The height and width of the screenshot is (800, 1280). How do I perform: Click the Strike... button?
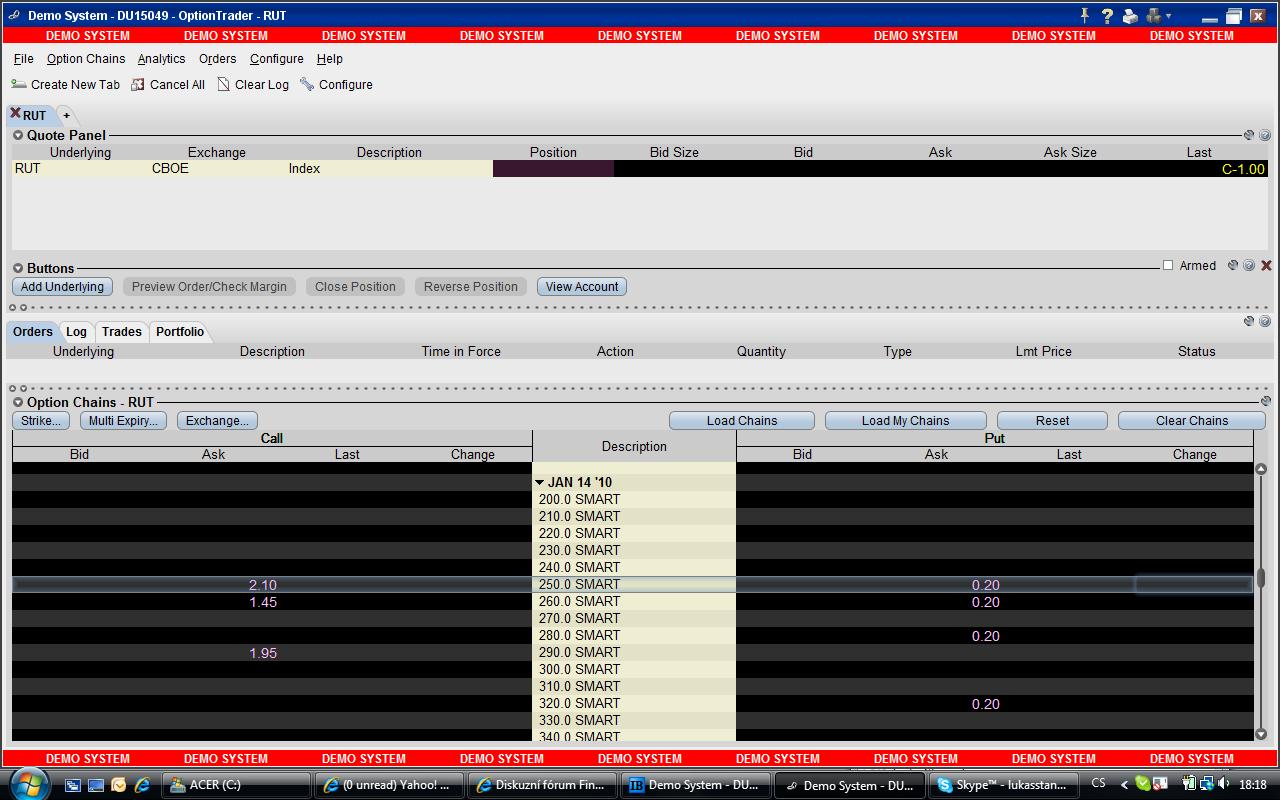(x=41, y=421)
